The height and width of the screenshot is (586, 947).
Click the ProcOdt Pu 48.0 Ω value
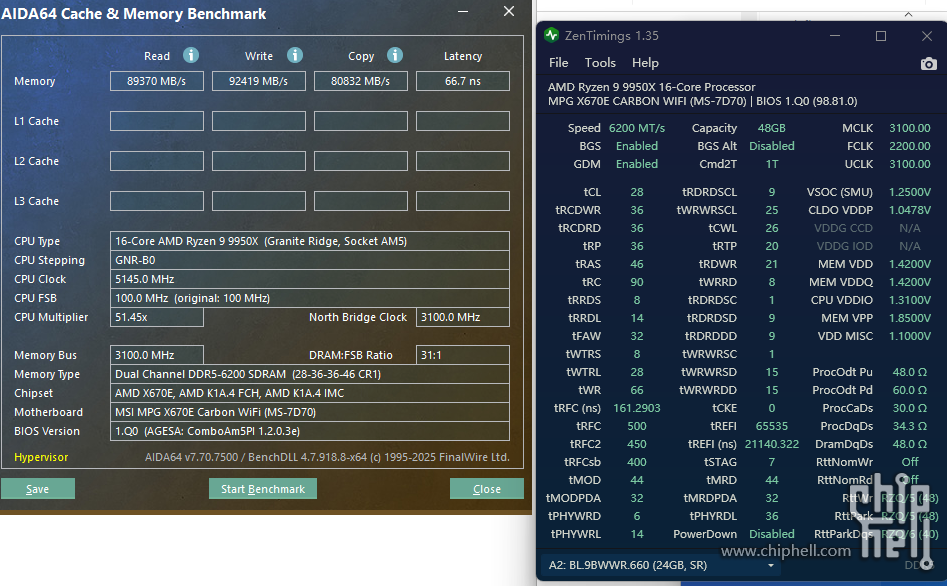point(910,372)
